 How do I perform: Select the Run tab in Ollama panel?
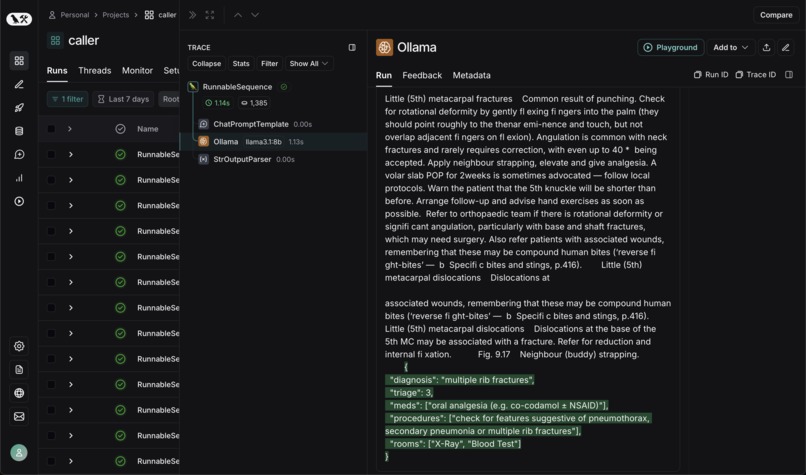[x=383, y=75]
